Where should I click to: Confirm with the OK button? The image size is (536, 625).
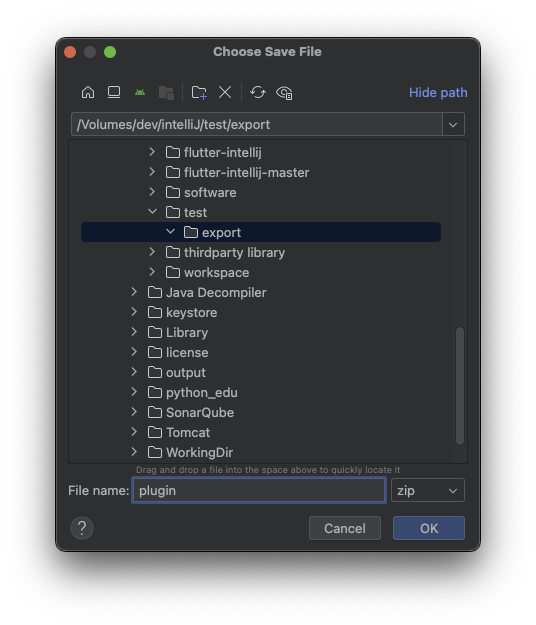pyautogui.click(x=429, y=528)
